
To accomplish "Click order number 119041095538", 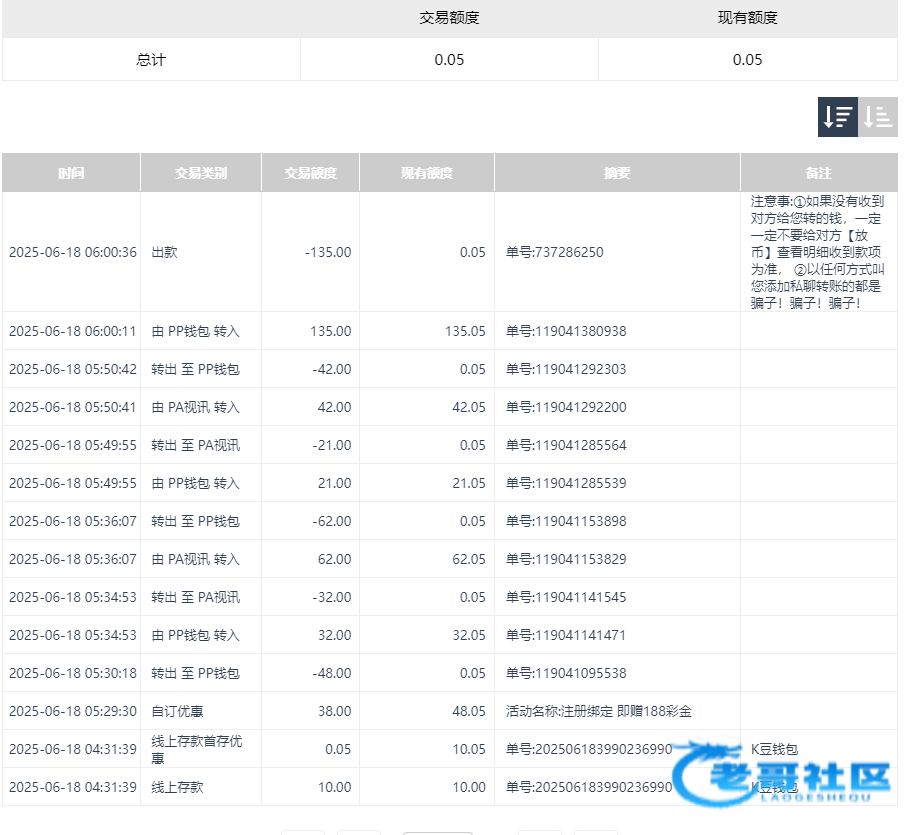I will click(566, 673).
